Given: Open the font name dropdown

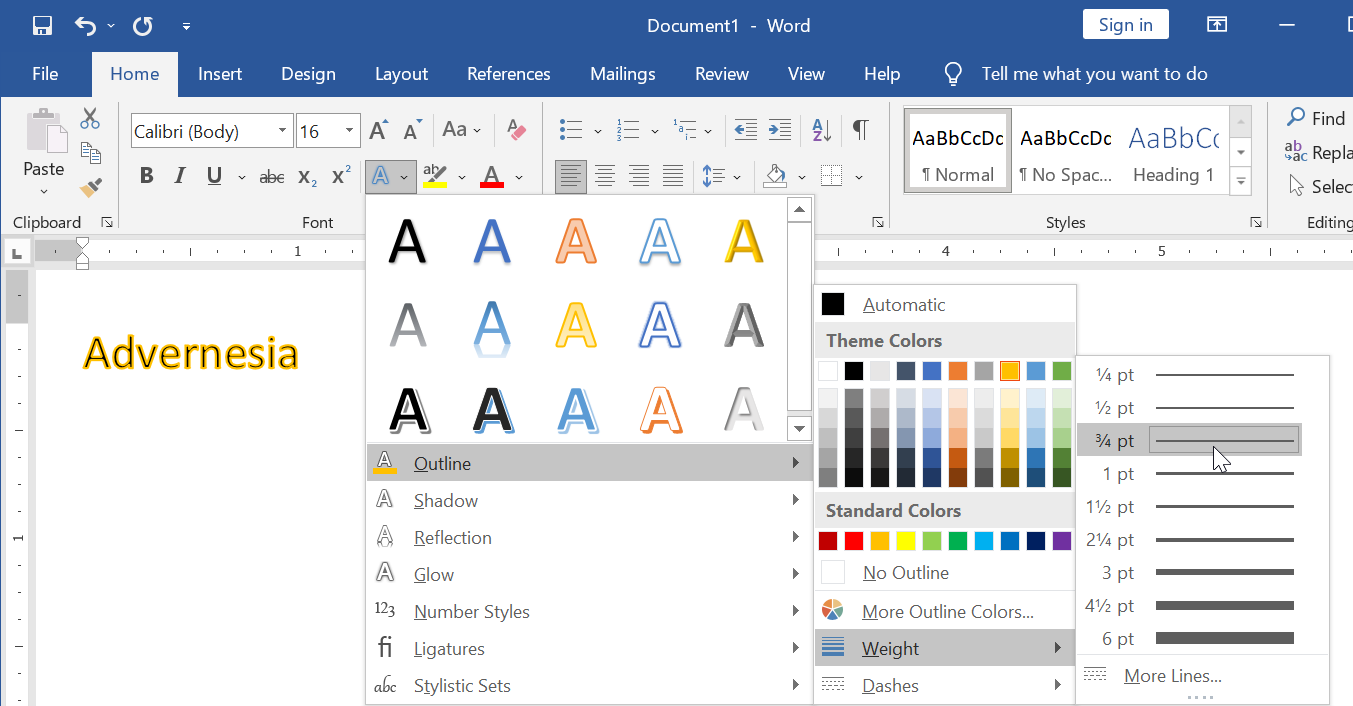Looking at the screenshot, I should pos(283,131).
